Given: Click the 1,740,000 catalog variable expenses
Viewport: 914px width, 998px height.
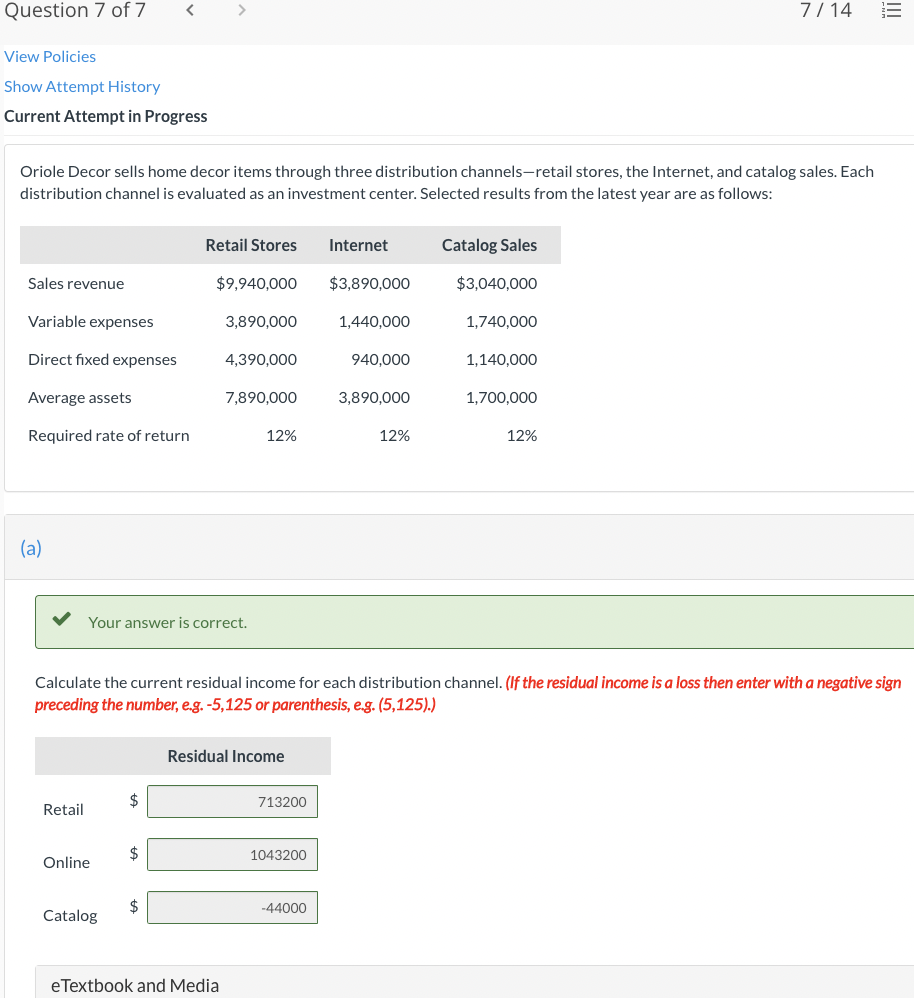Looking at the screenshot, I should pos(502,321).
